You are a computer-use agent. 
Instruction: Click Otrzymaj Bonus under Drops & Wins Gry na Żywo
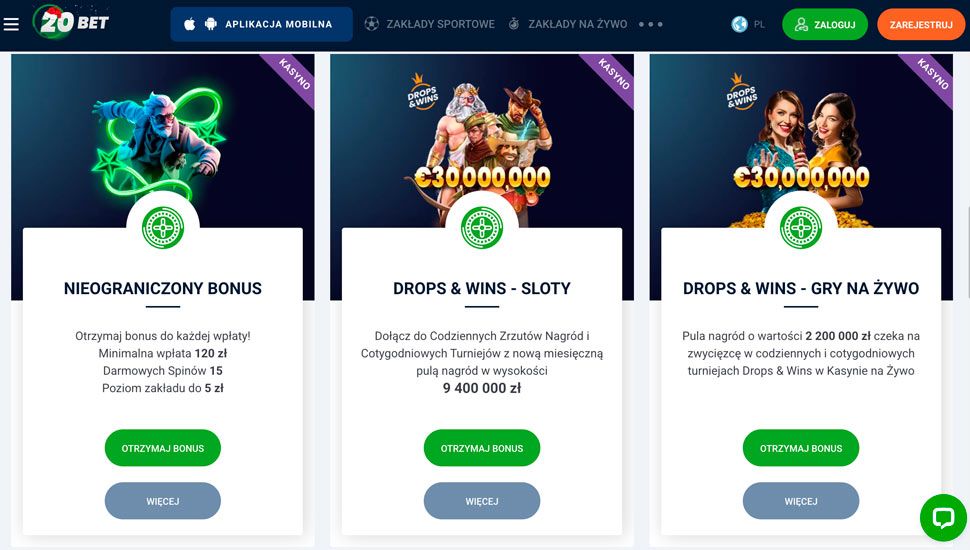tap(801, 448)
